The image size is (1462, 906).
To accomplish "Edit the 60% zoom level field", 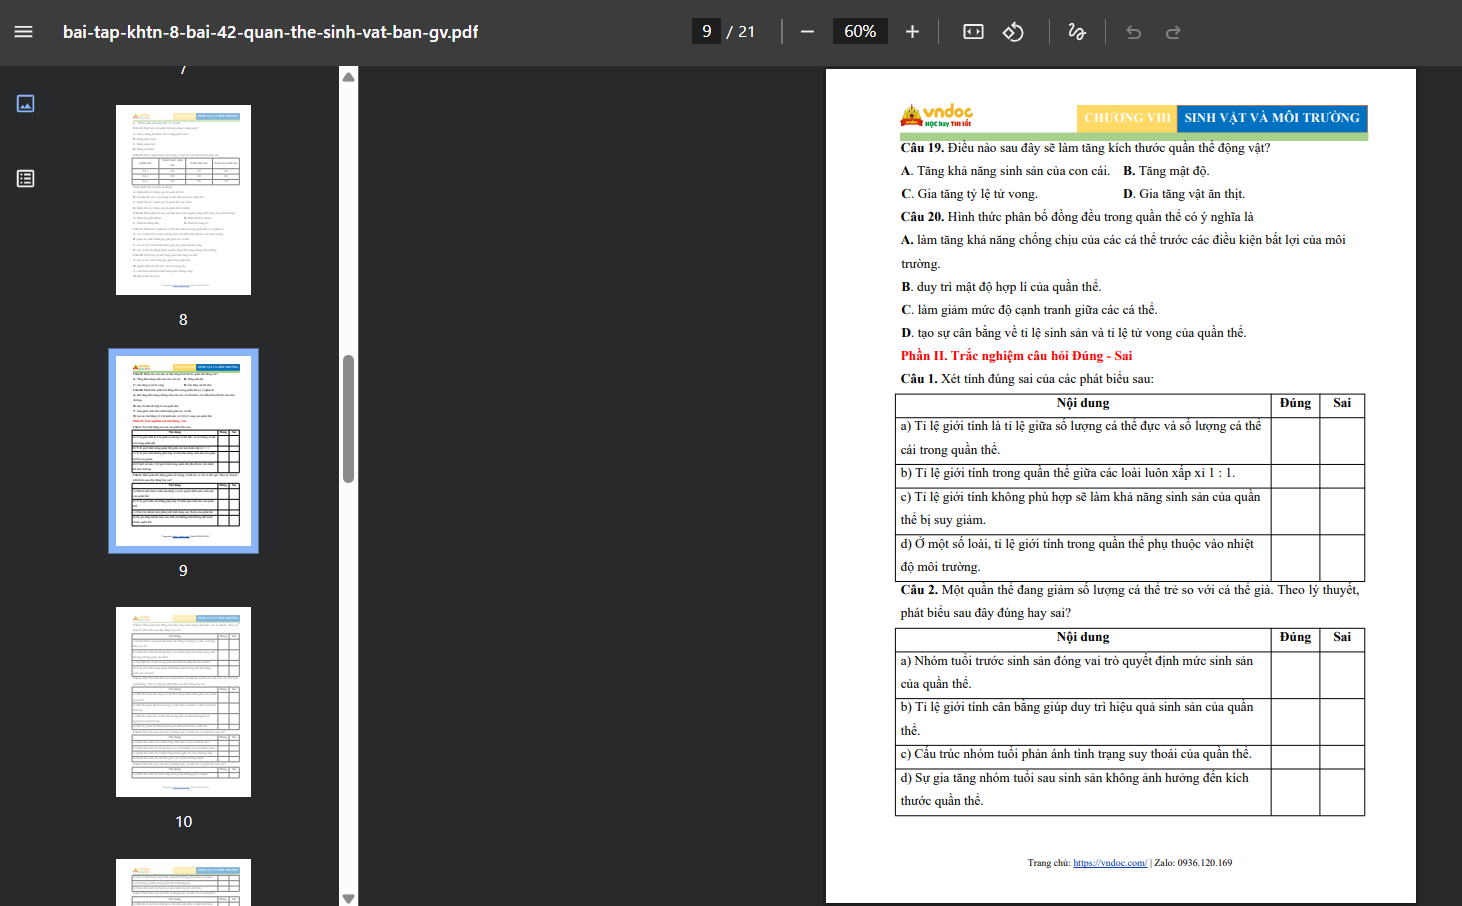I will tap(860, 32).
